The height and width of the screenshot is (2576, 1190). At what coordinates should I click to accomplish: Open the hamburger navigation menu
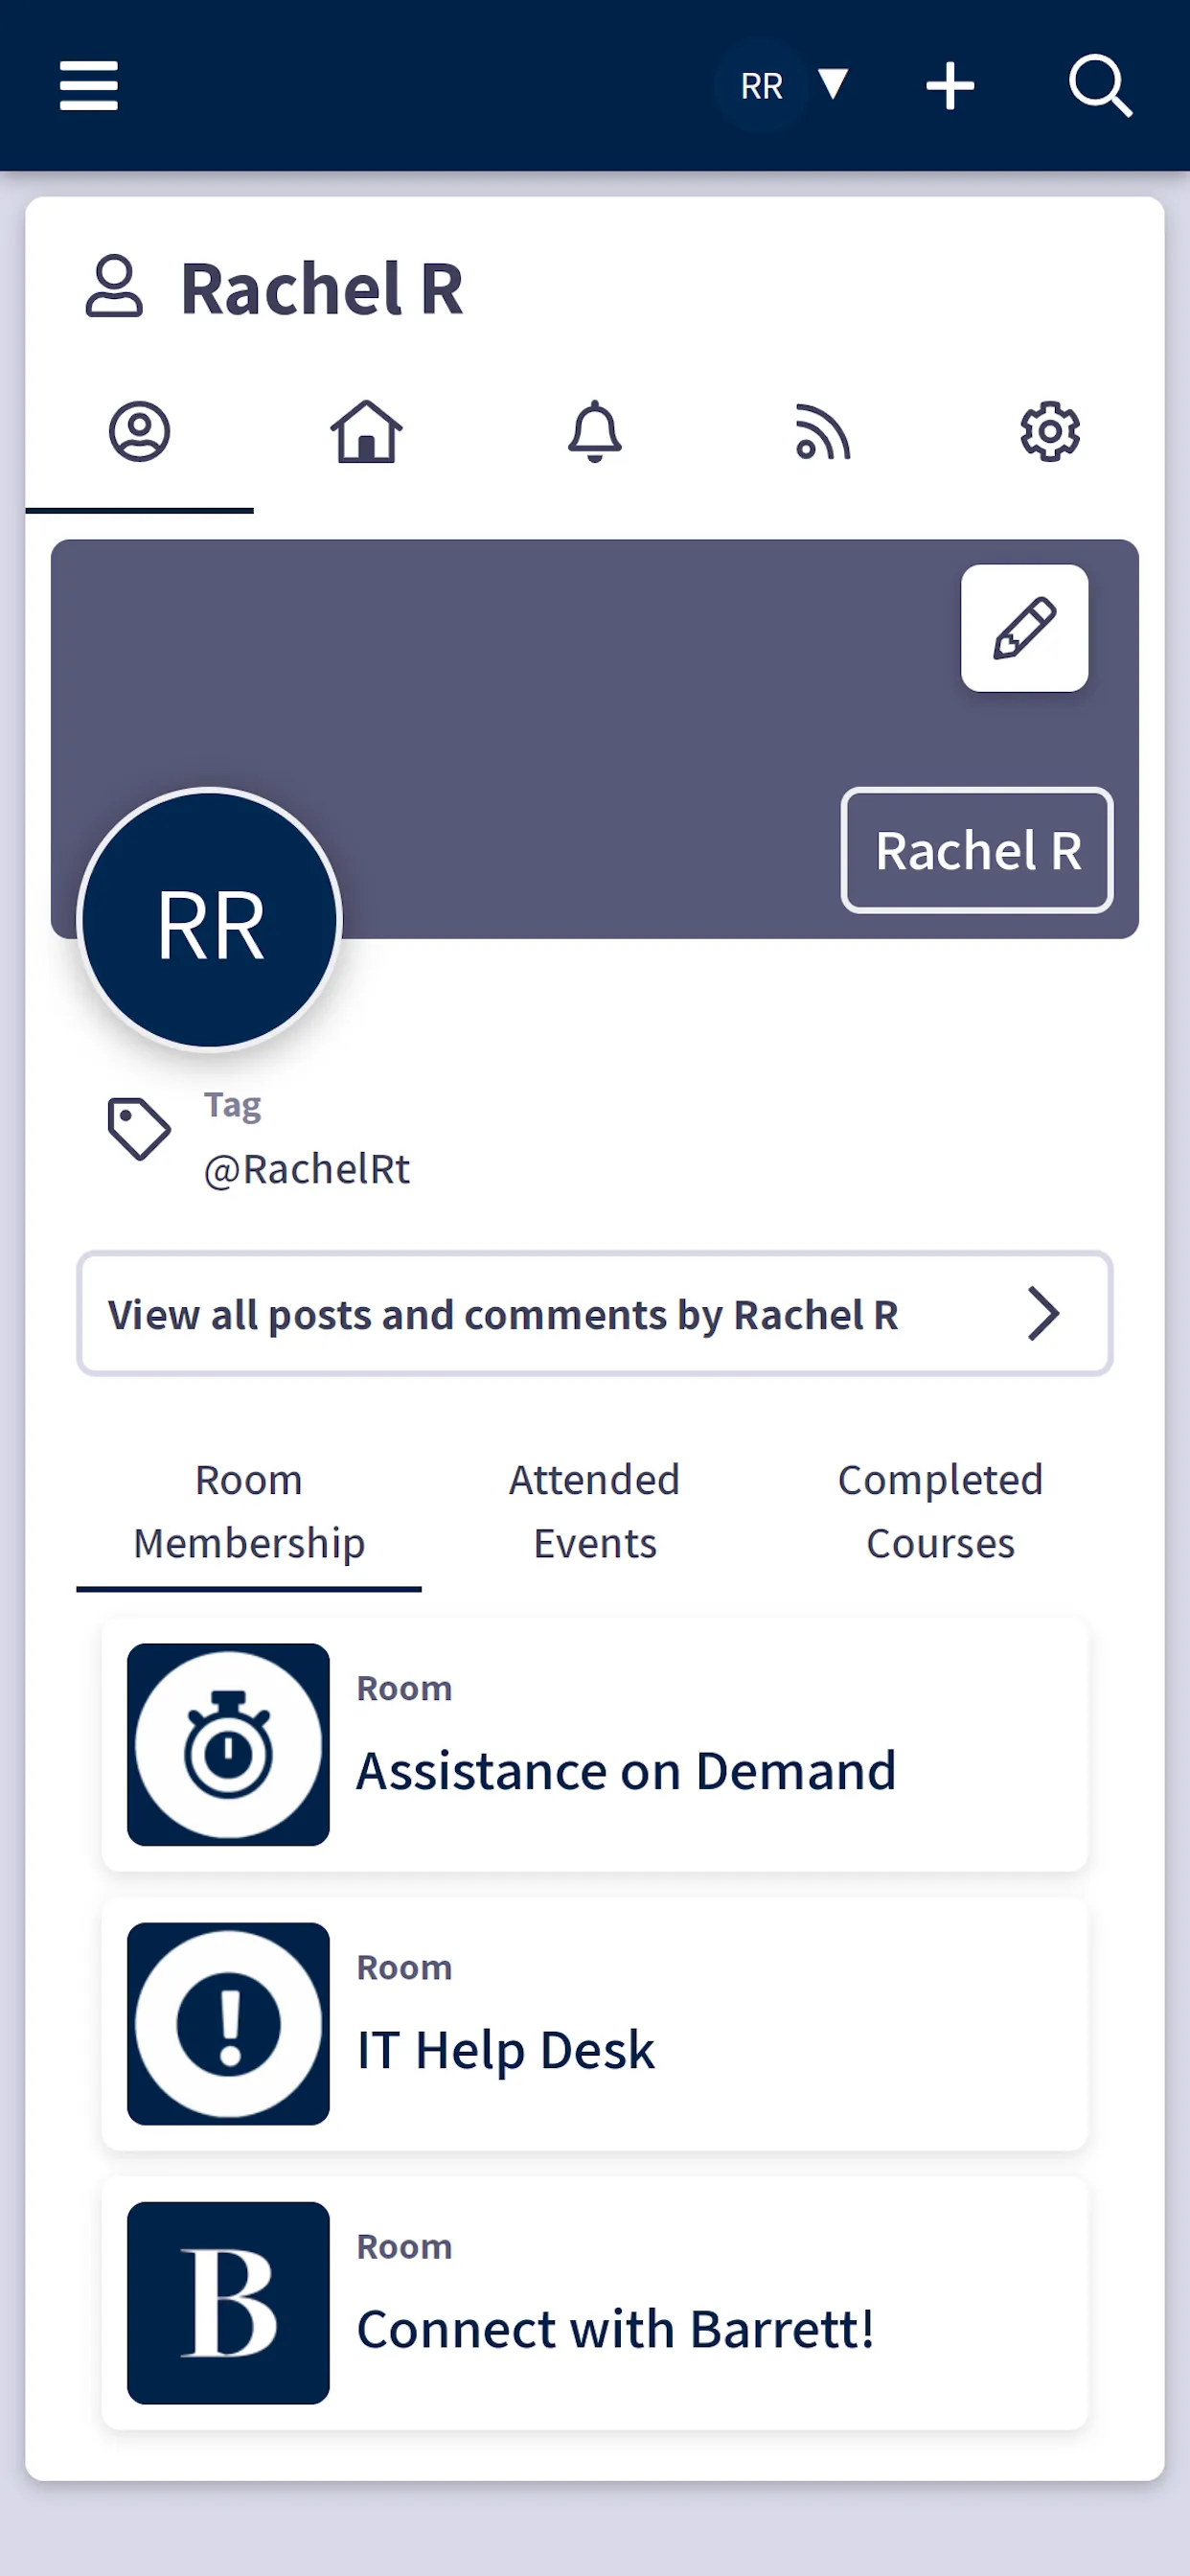[89, 86]
